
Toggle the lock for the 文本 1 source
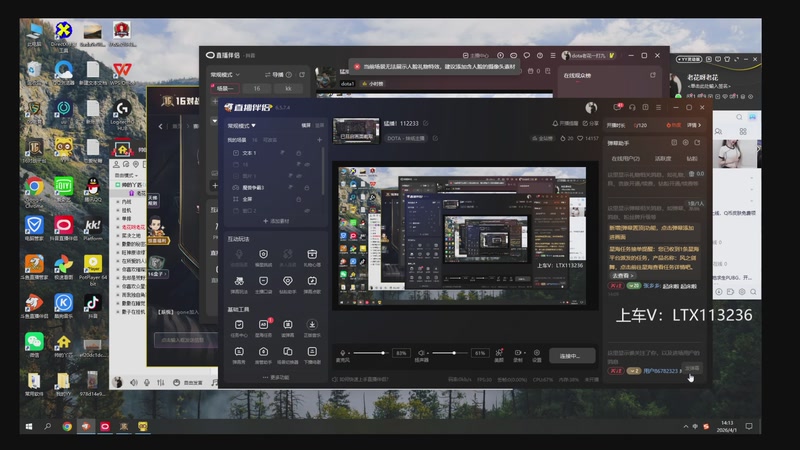click(298, 153)
